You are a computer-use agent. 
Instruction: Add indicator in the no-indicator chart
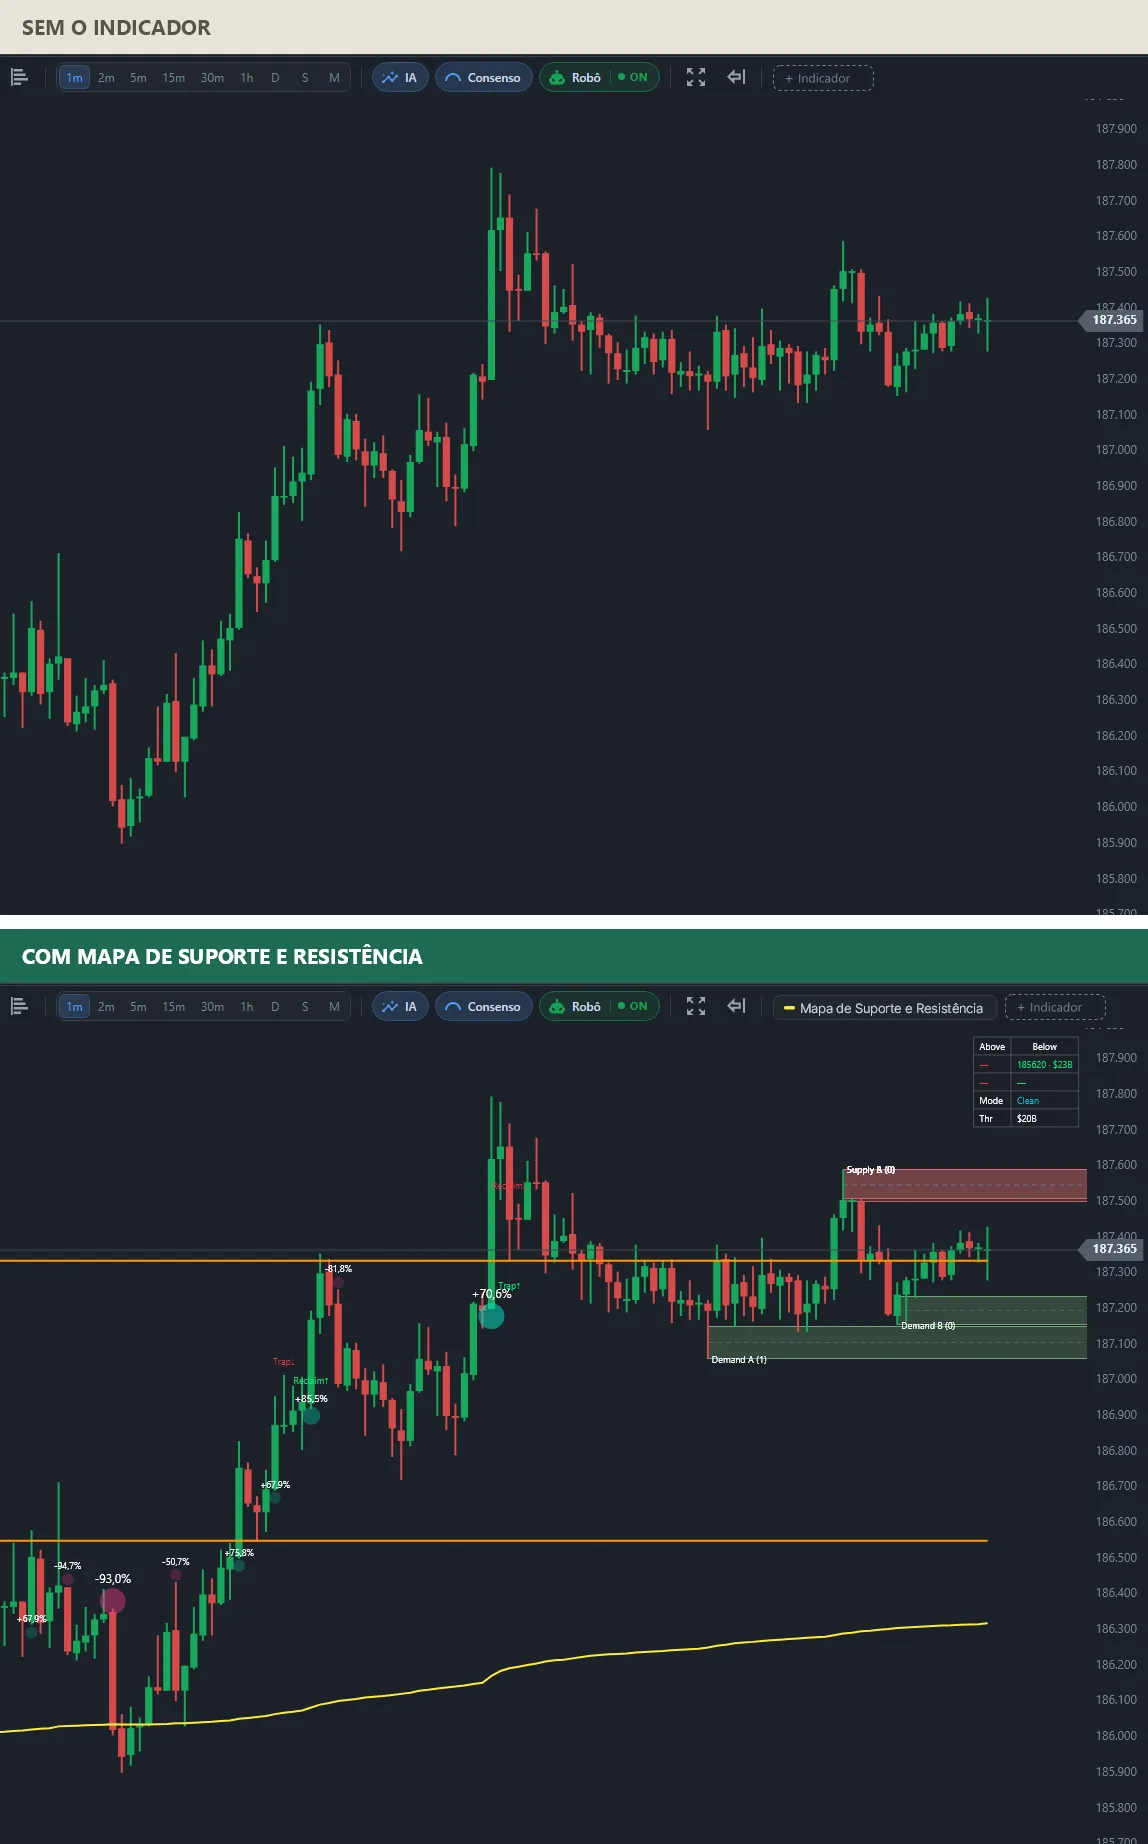pos(823,78)
